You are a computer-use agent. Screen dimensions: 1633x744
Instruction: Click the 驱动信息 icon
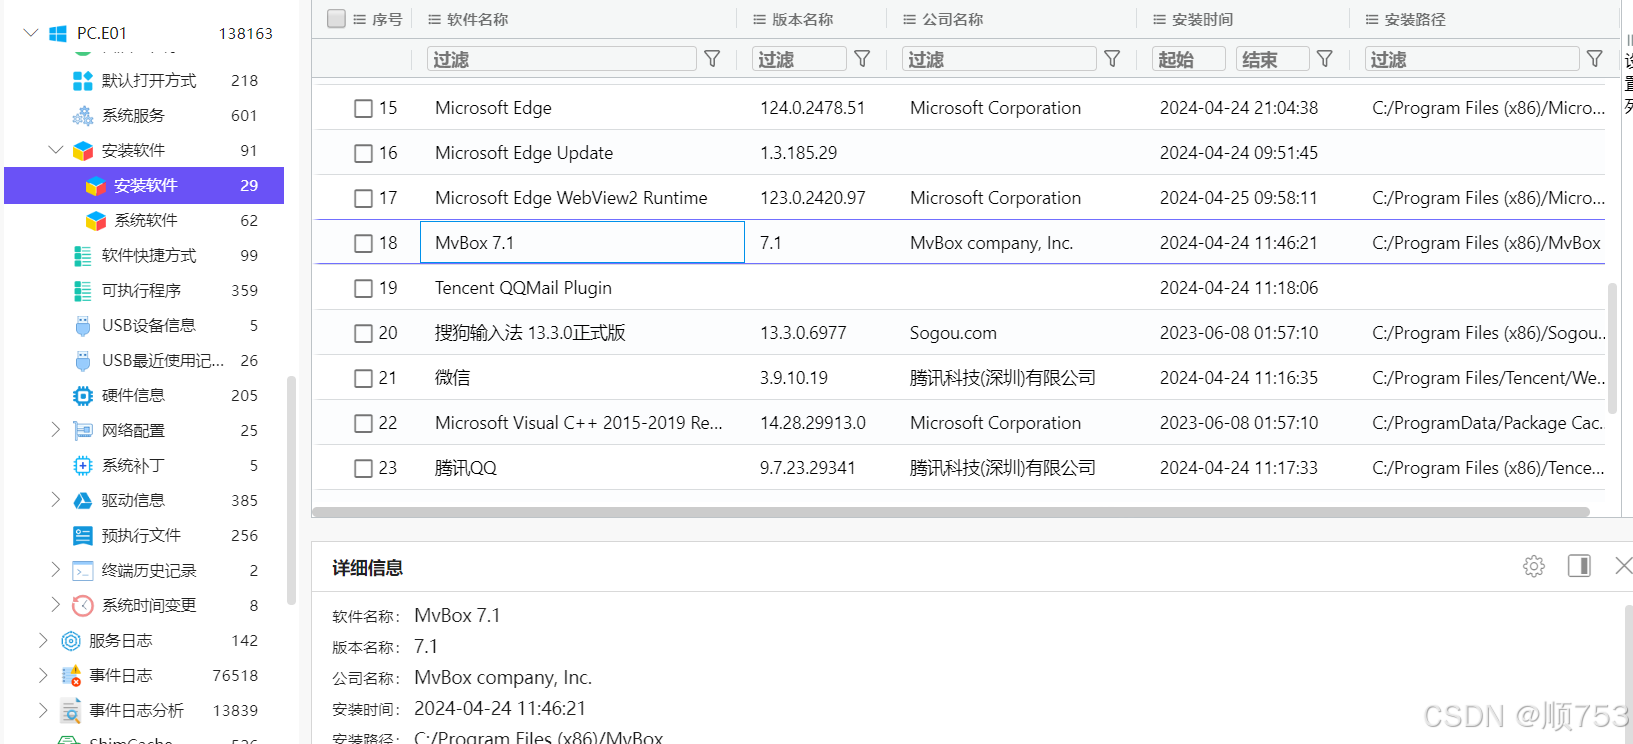pos(83,501)
